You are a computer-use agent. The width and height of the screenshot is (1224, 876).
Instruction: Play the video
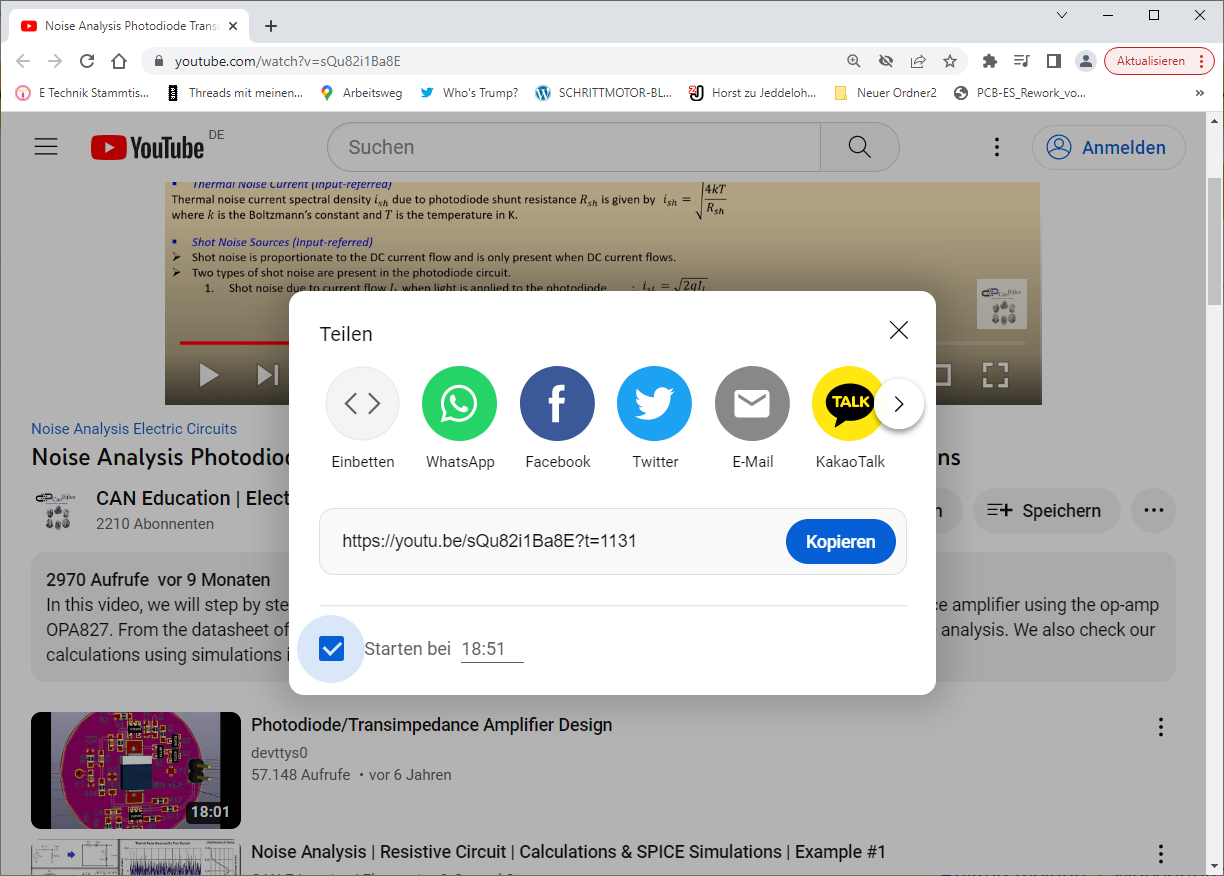point(209,375)
